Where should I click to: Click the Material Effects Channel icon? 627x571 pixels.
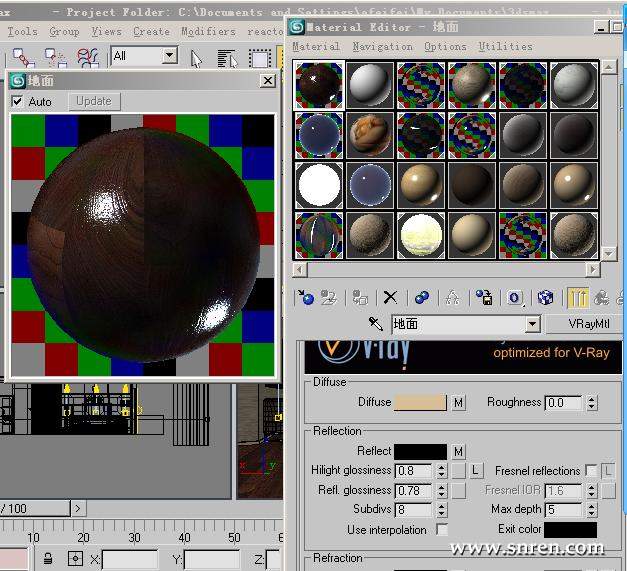click(x=514, y=297)
